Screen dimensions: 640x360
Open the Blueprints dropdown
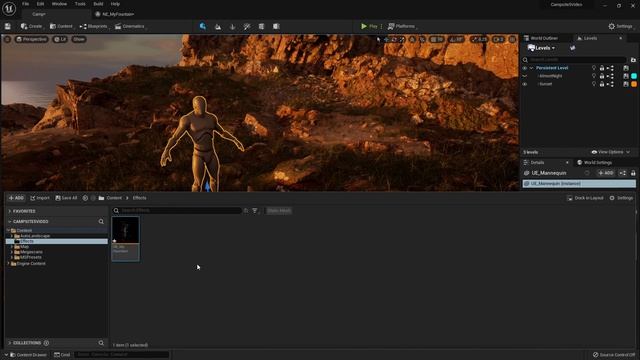coord(94,27)
